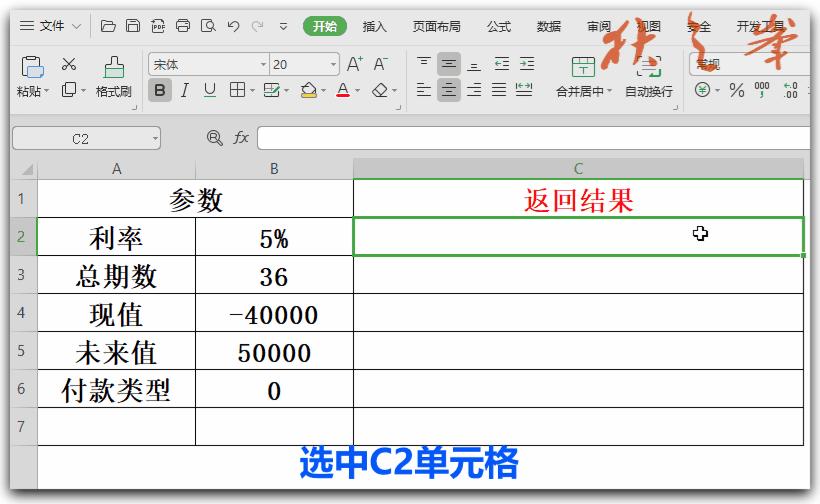The height and width of the screenshot is (504, 820).
Task: Expand the fill color dropdown arrow
Action: (x=324, y=91)
